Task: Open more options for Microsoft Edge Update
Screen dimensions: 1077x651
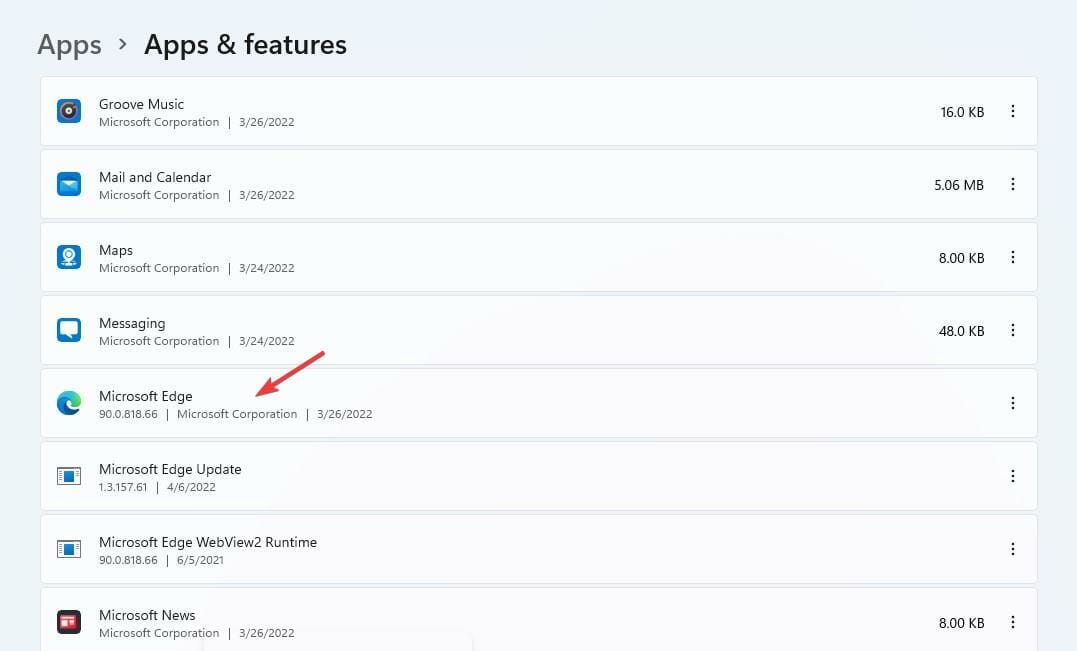Action: (x=1012, y=476)
